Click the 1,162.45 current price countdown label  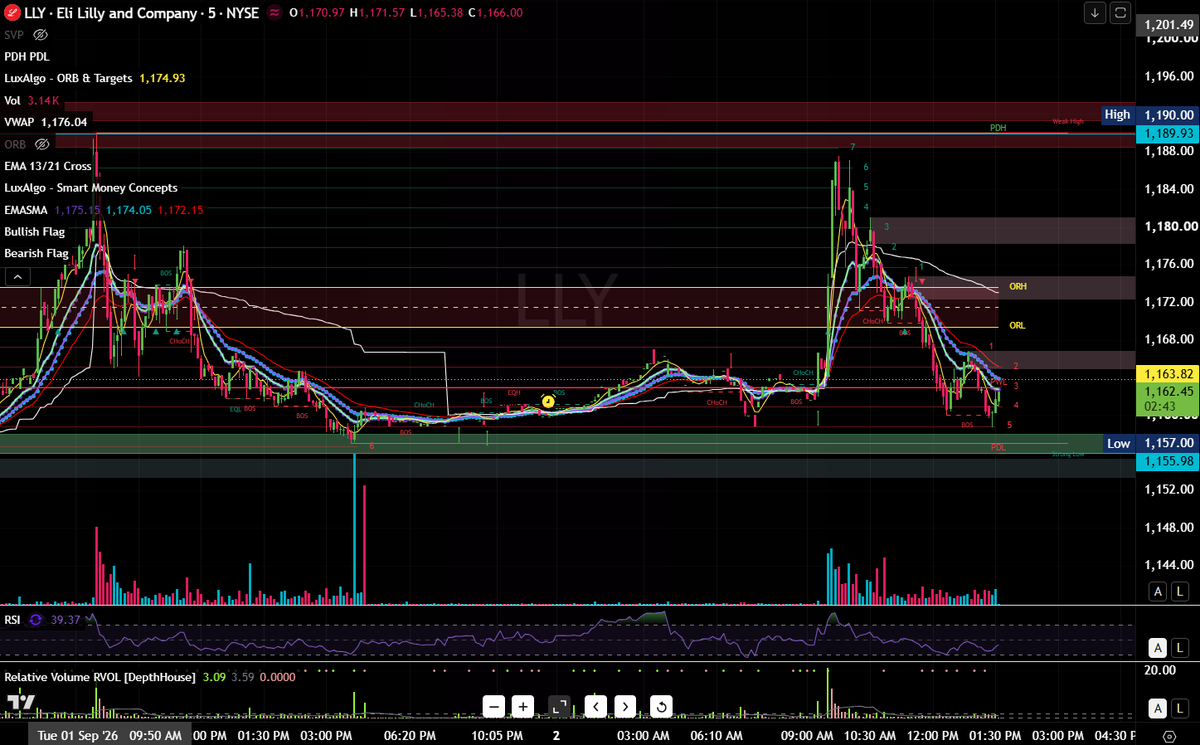pos(1167,399)
